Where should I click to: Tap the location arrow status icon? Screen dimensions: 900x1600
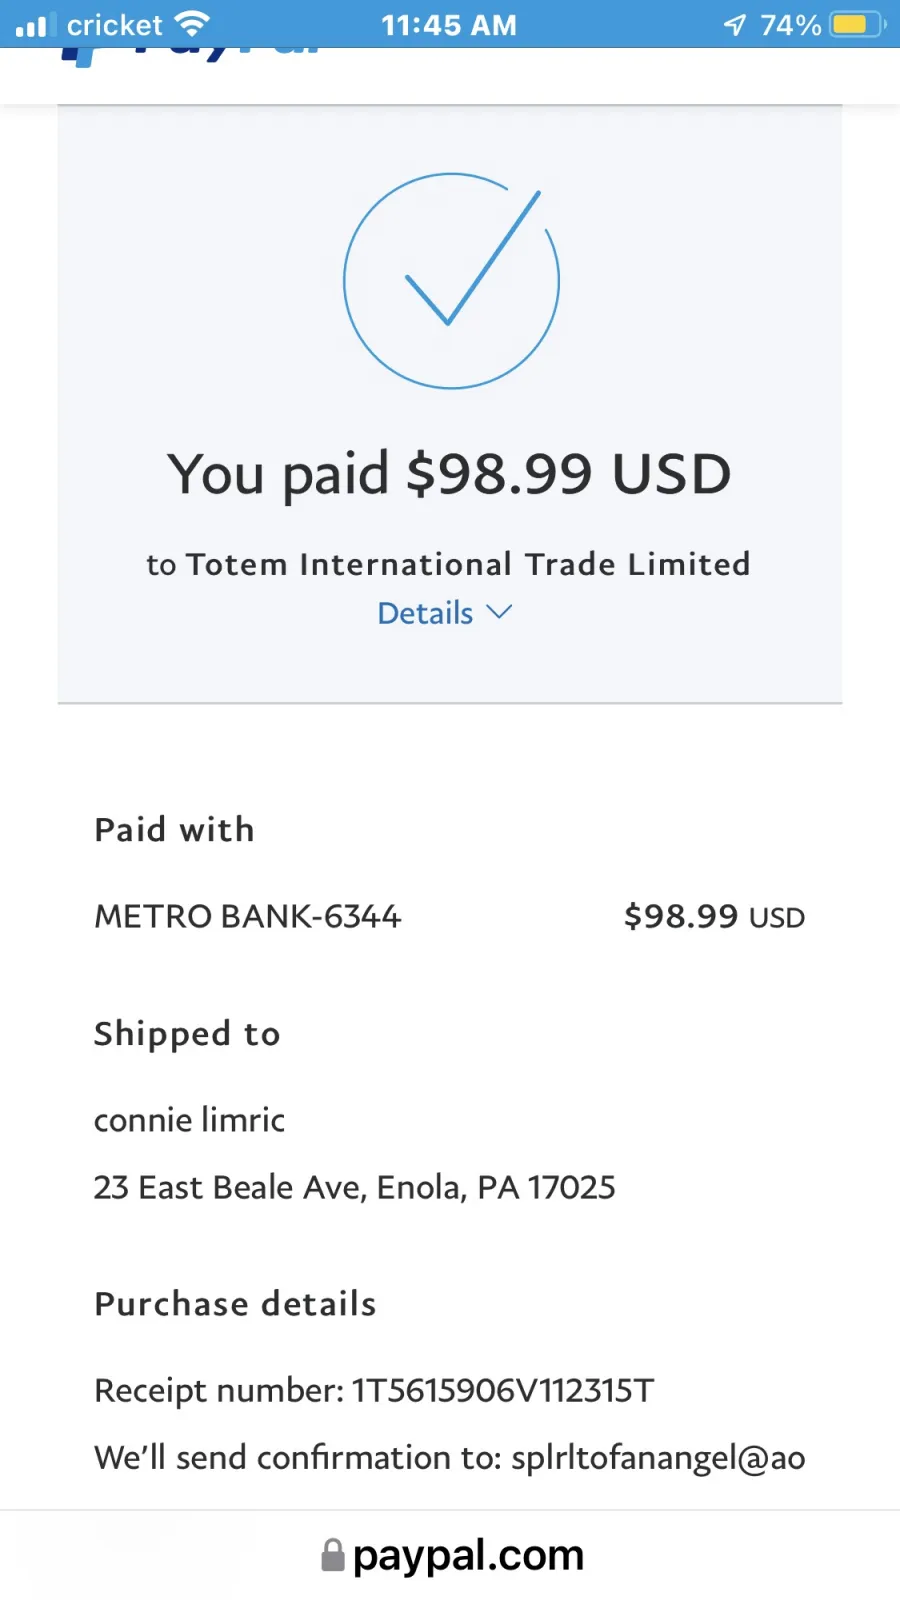coord(735,24)
